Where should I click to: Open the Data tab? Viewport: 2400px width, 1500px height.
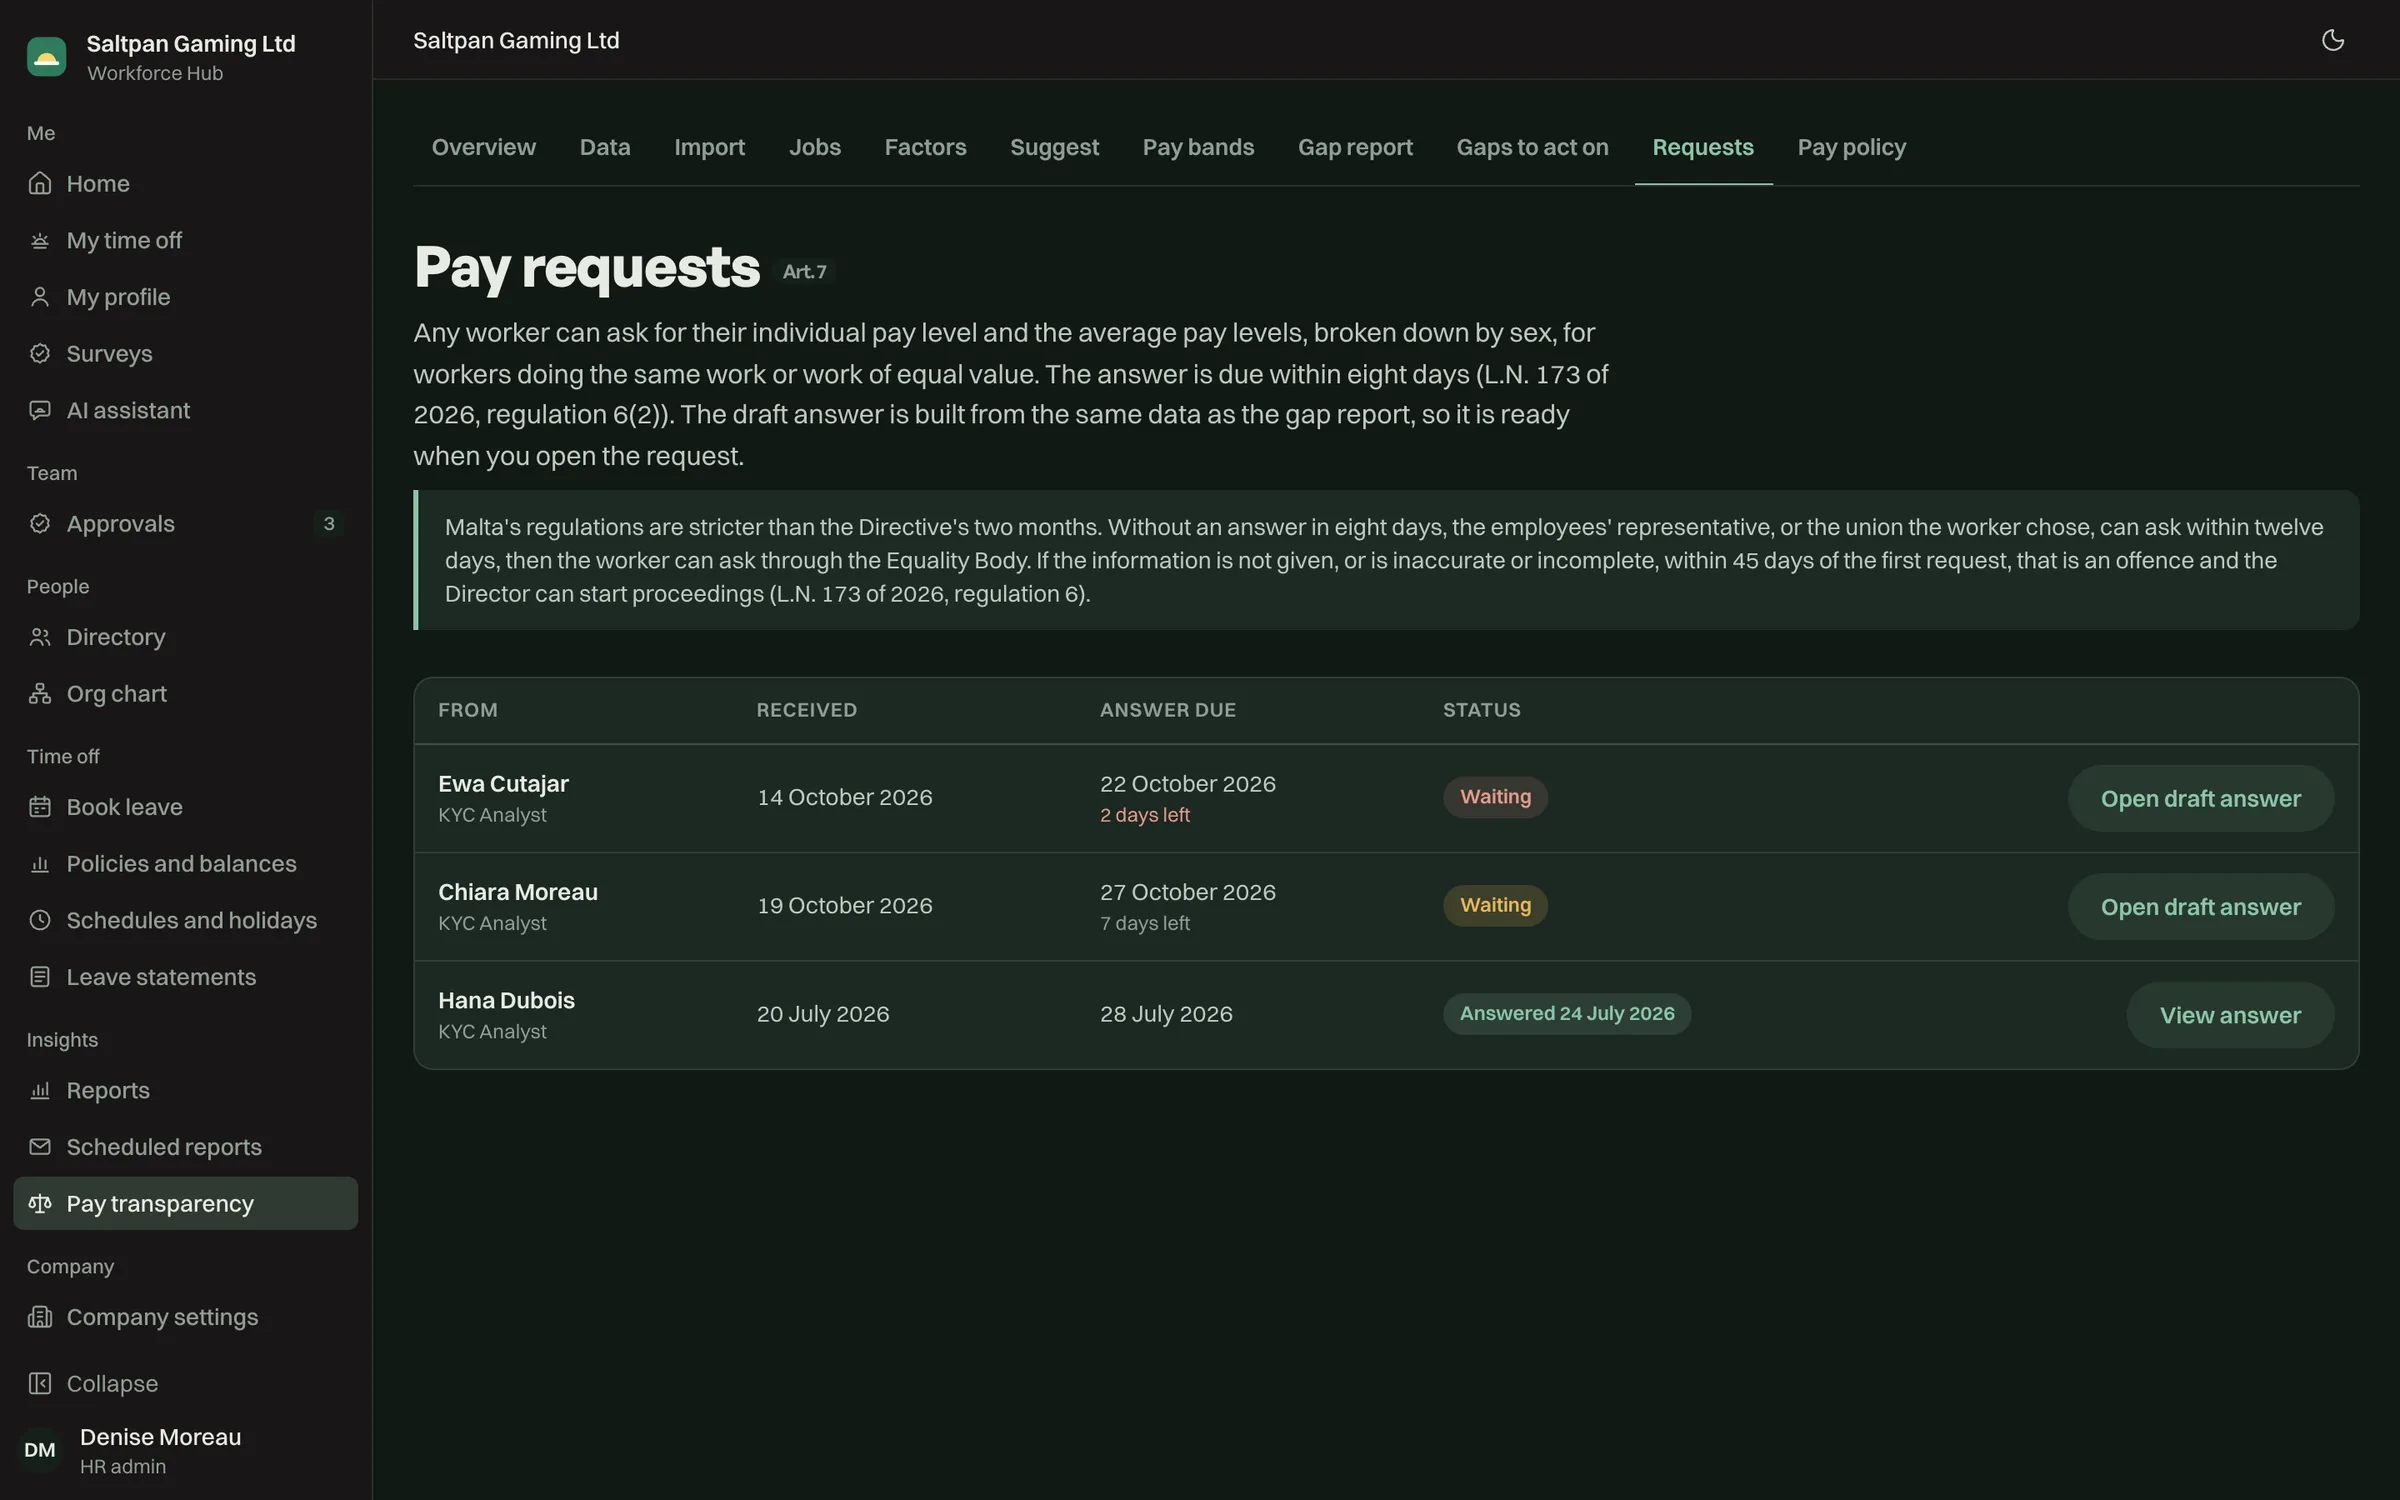pos(605,147)
